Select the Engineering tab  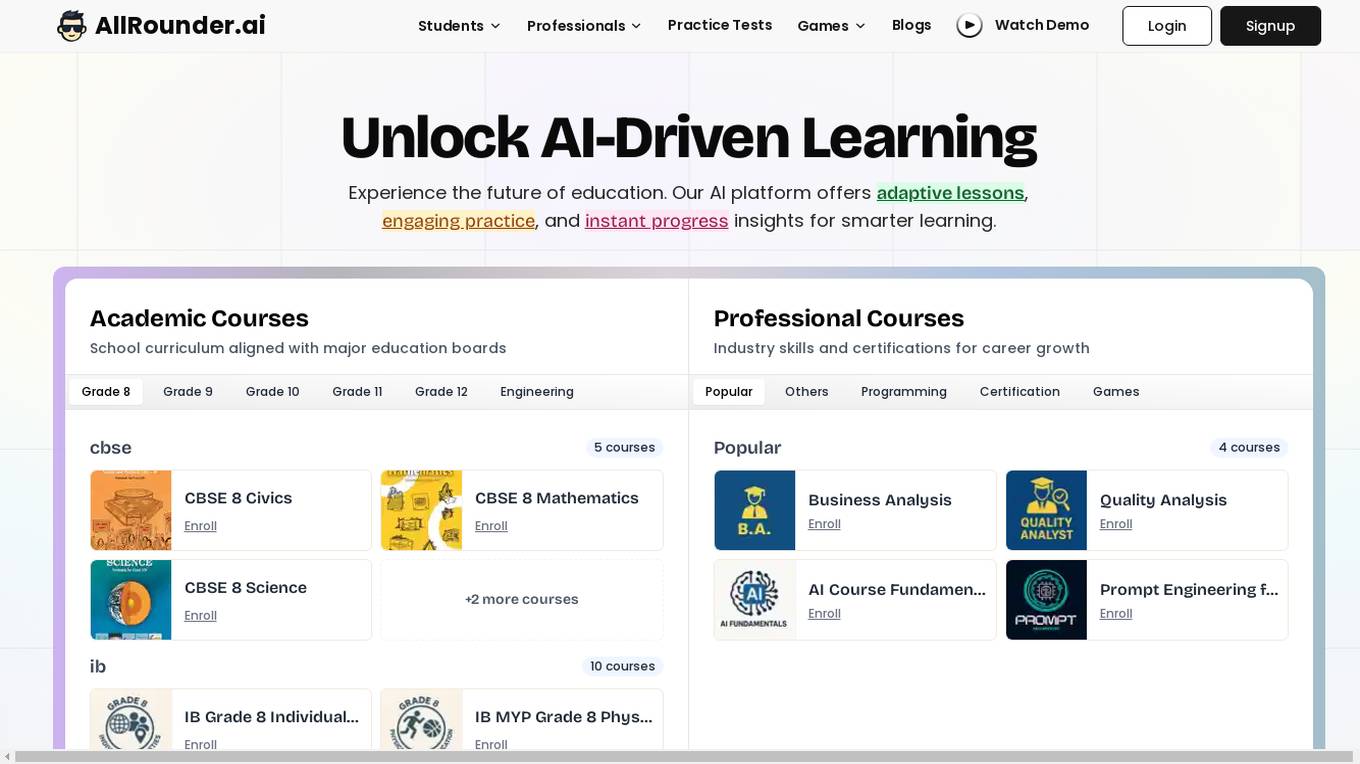coord(537,392)
